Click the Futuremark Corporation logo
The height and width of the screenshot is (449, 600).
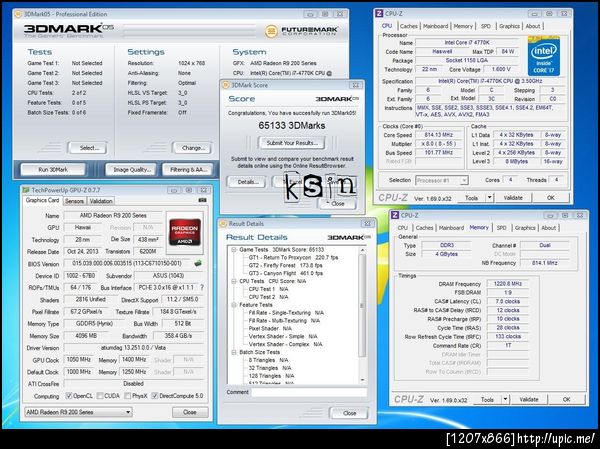tap(302, 31)
